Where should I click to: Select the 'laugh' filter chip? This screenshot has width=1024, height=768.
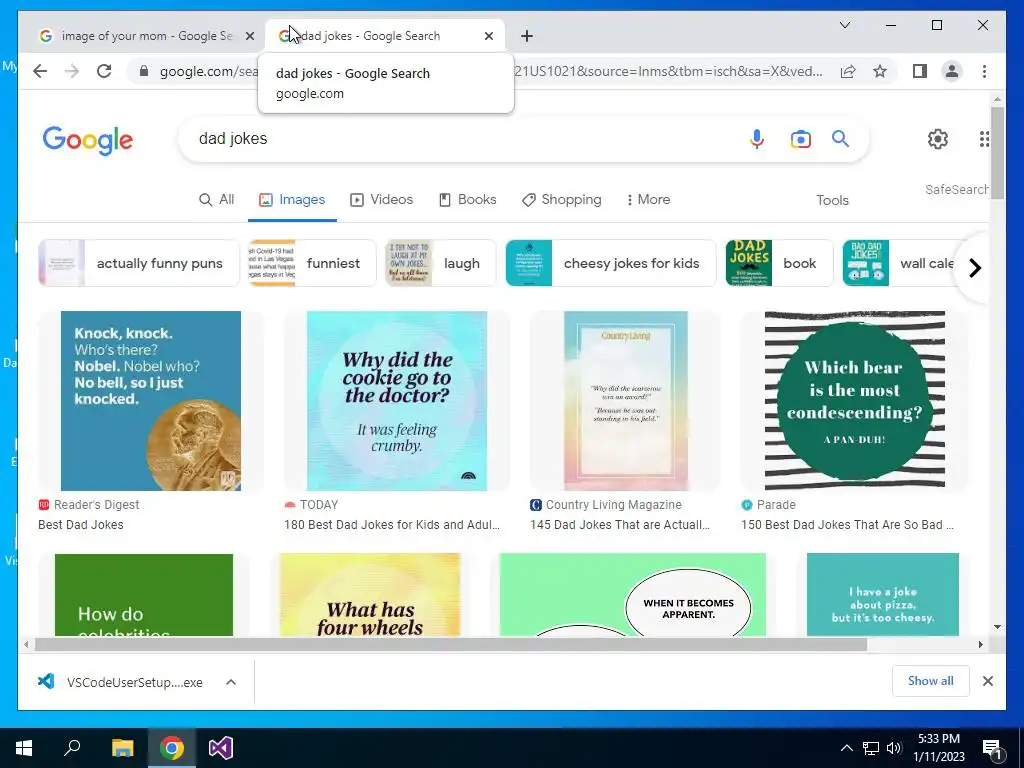coord(440,263)
